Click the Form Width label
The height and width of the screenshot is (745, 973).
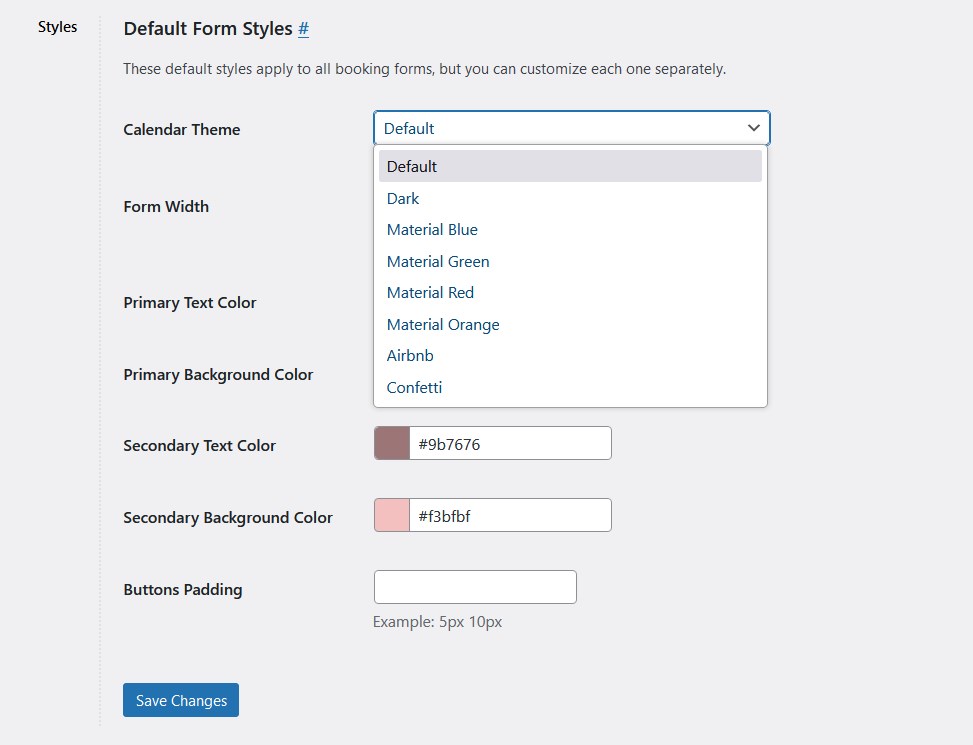[166, 207]
